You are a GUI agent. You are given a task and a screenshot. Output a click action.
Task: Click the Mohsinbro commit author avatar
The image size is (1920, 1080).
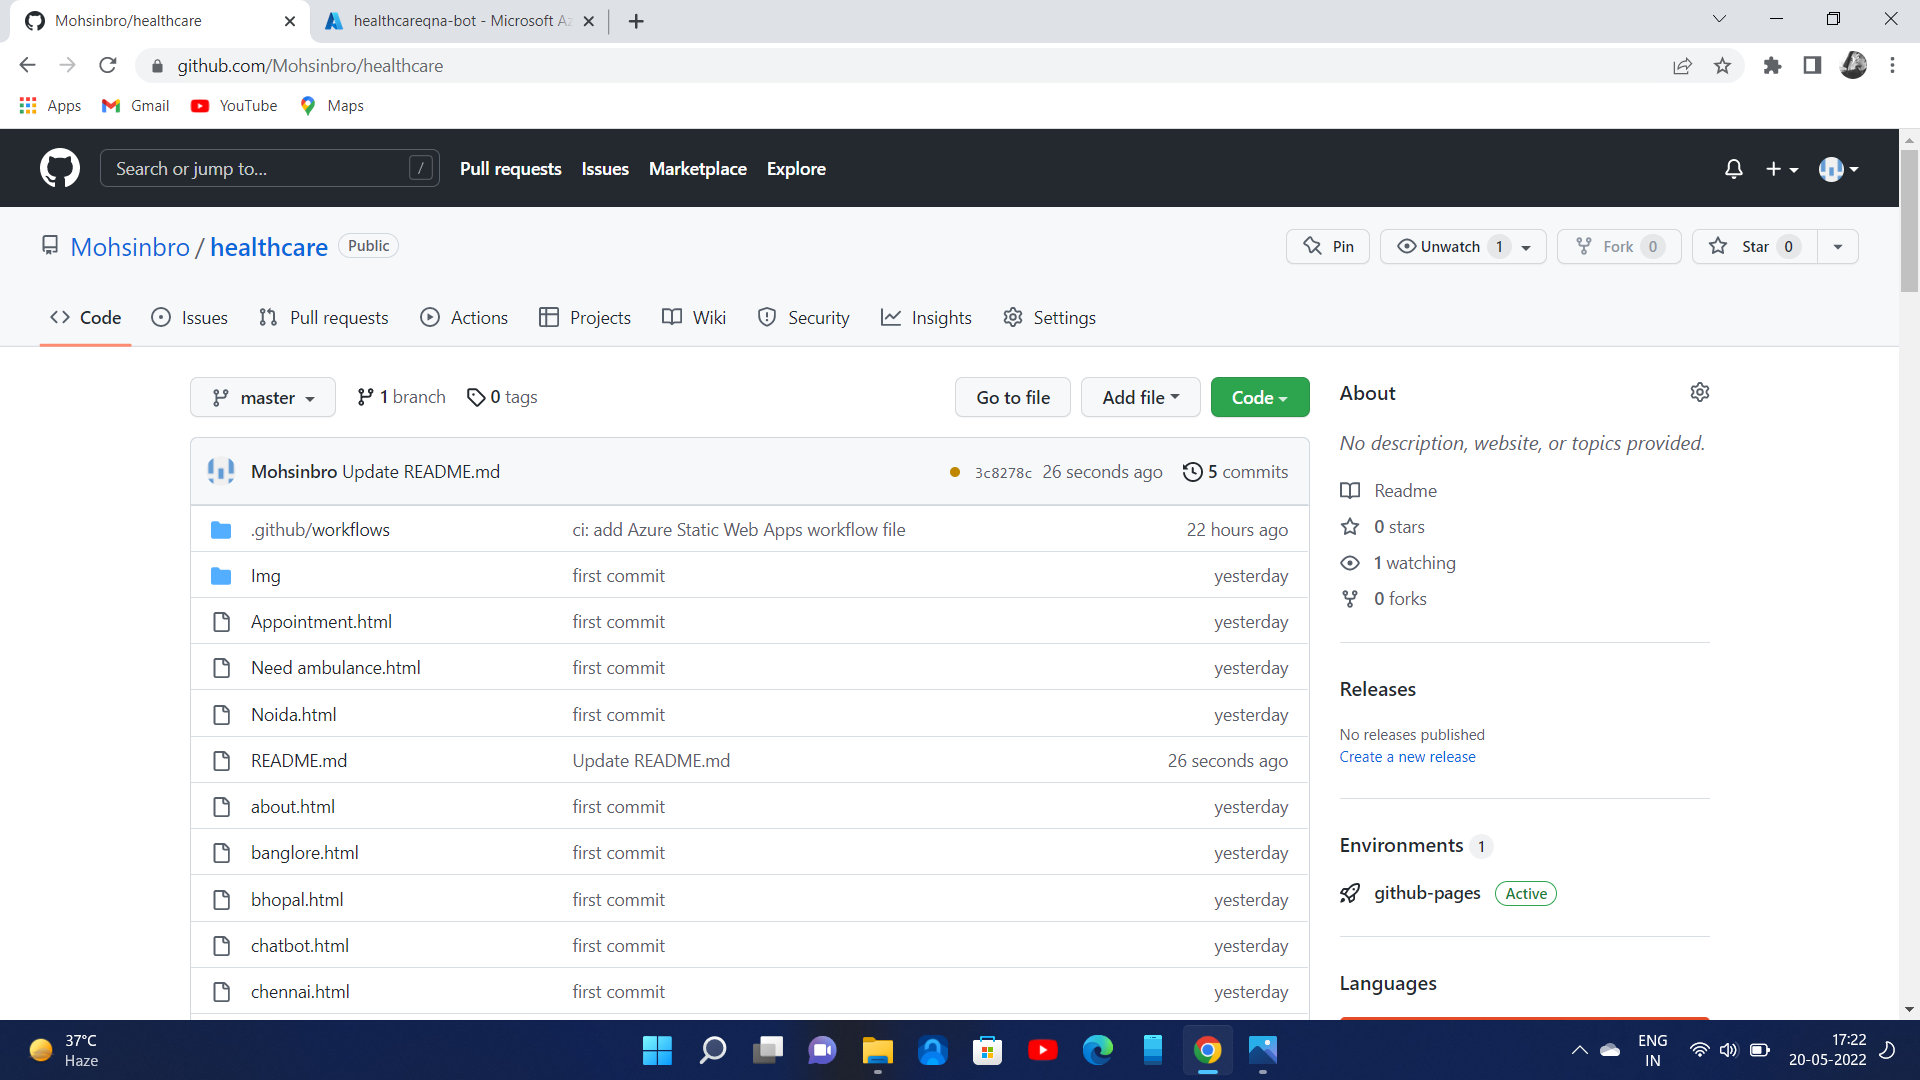click(221, 471)
